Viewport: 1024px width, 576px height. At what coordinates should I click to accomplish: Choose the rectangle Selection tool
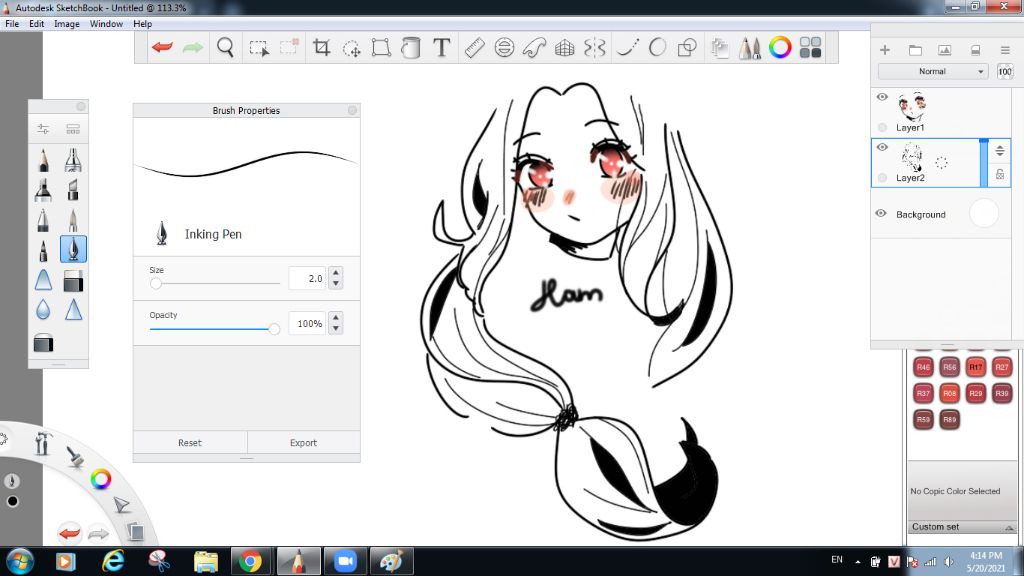(259, 48)
